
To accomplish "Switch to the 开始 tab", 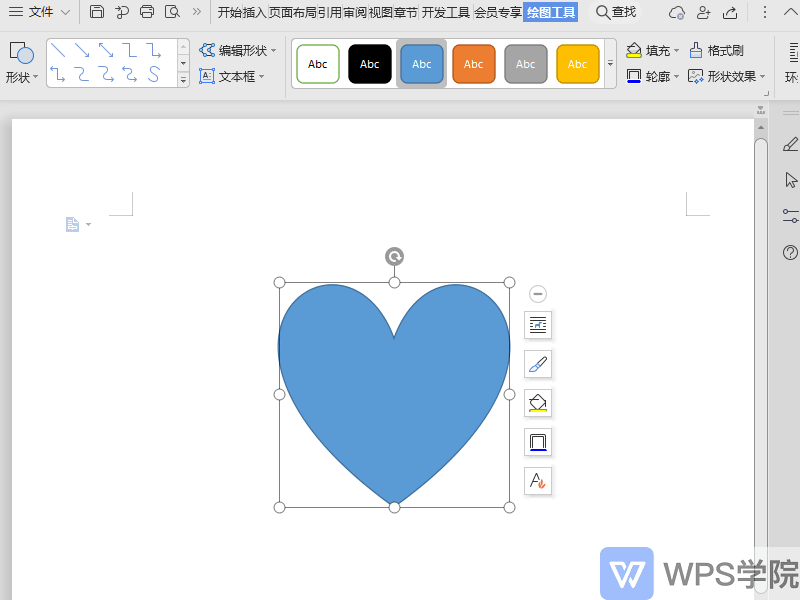I will coord(230,12).
